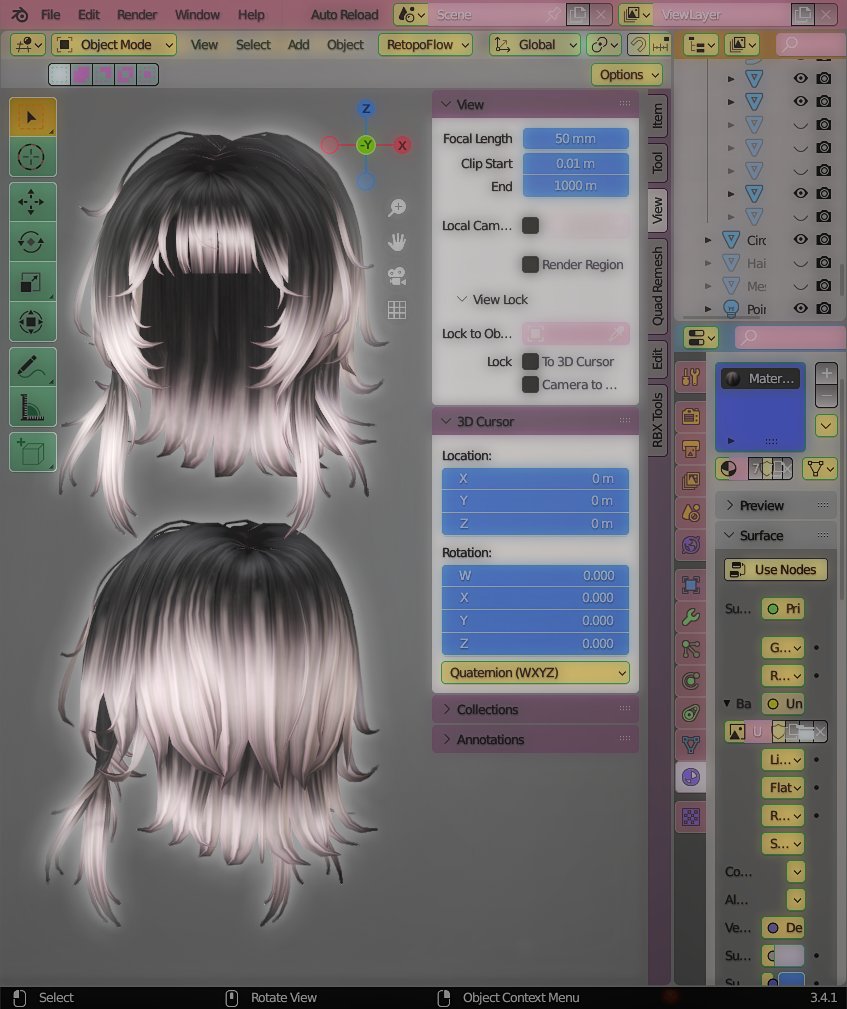Open the viewport Add menu
The height and width of the screenshot is (1009, 847).
(298, 44)
